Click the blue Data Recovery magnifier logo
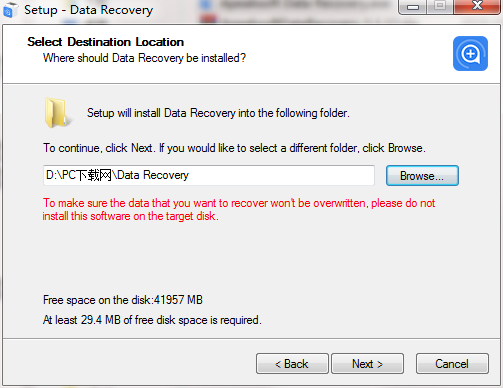Screen dimensions: 503x388 [470, 53]
